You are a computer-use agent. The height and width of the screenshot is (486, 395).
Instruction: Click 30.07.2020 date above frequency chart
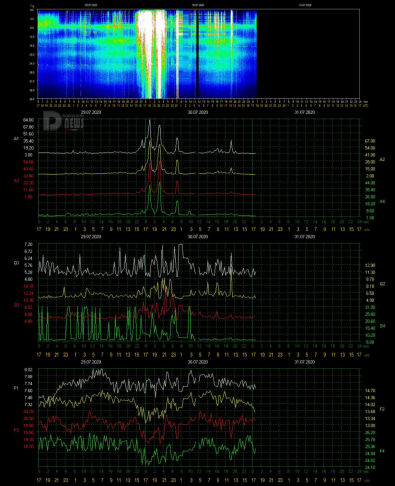(x=198, y=362)
